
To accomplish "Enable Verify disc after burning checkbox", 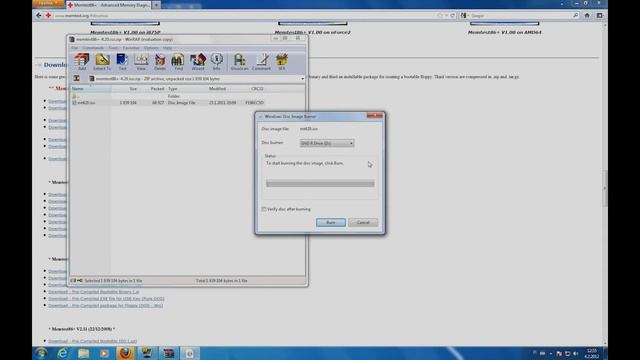I will [264, 209].
